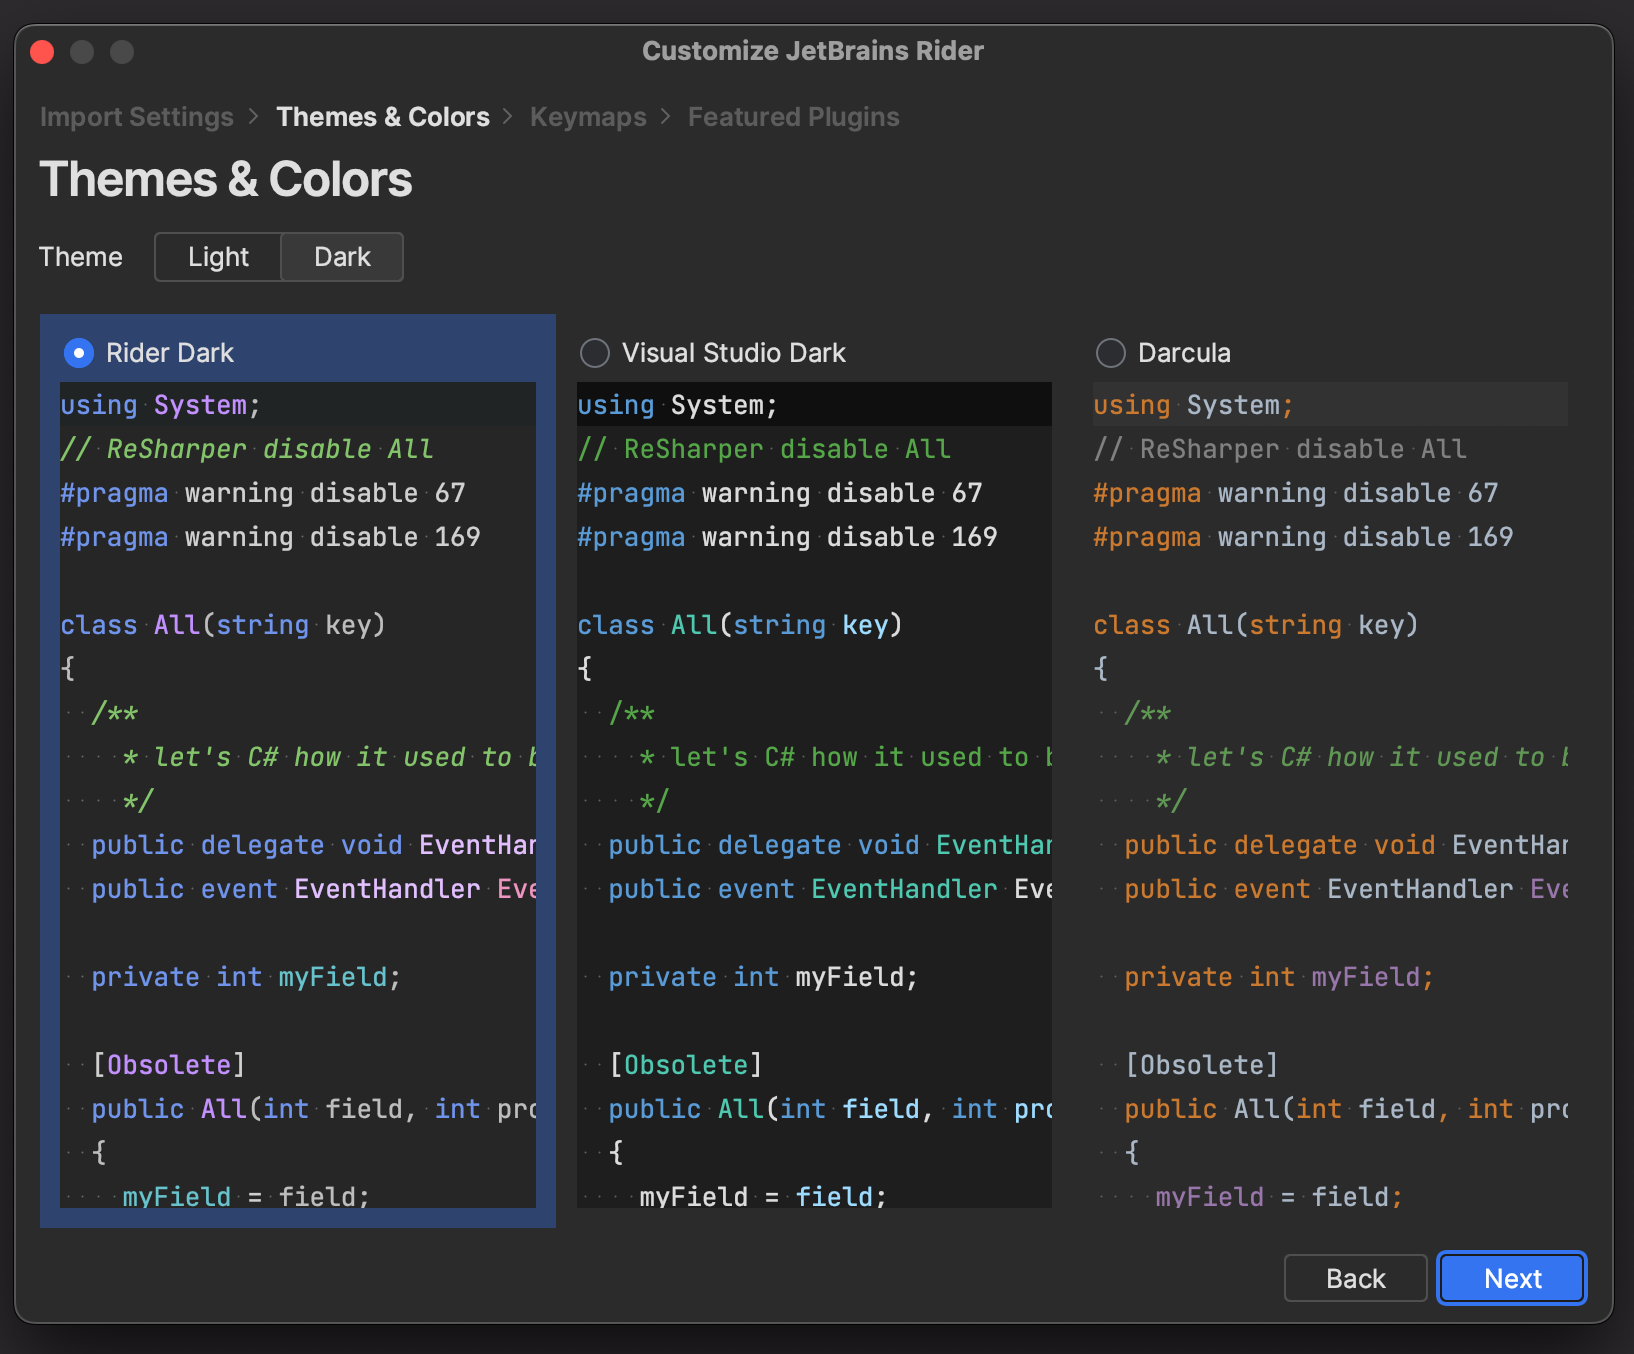Image resolution: width=1634 pixels, height=1354 pixels.
Task: Click '// ReSharper disable All' in Rider Dark preview
Action: tap(247, 449)
